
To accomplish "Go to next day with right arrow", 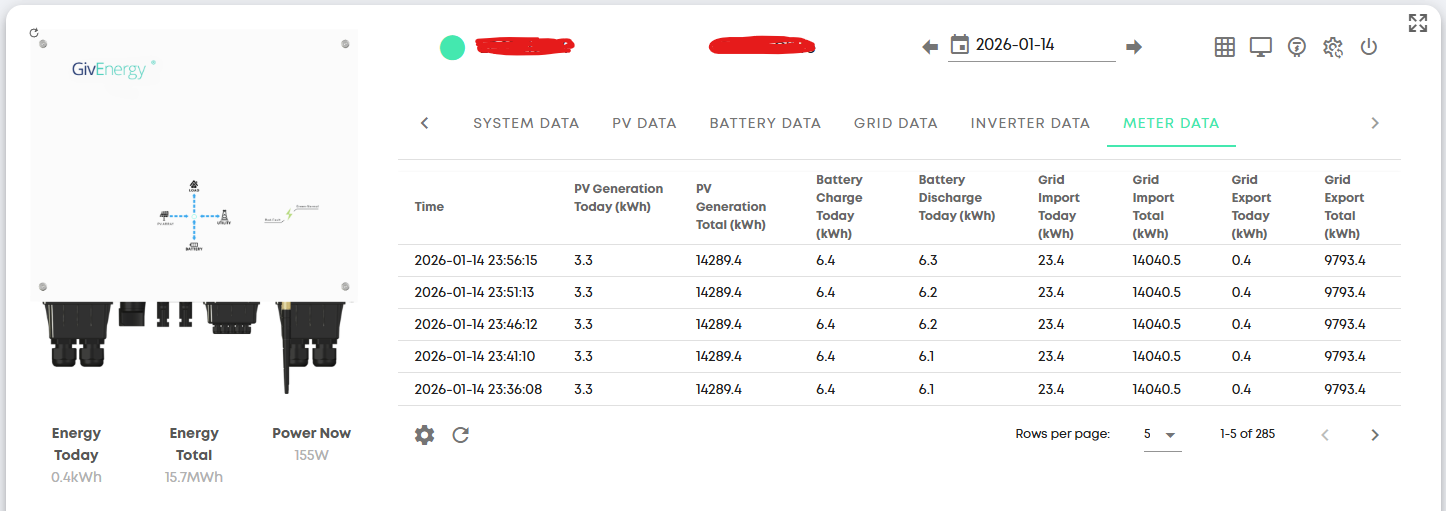I will tap(1133, 47).
